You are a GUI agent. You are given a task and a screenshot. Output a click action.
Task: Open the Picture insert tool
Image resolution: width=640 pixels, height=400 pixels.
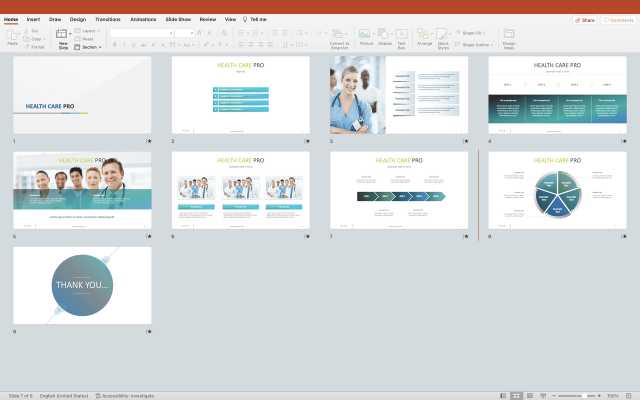pos(366,35)
